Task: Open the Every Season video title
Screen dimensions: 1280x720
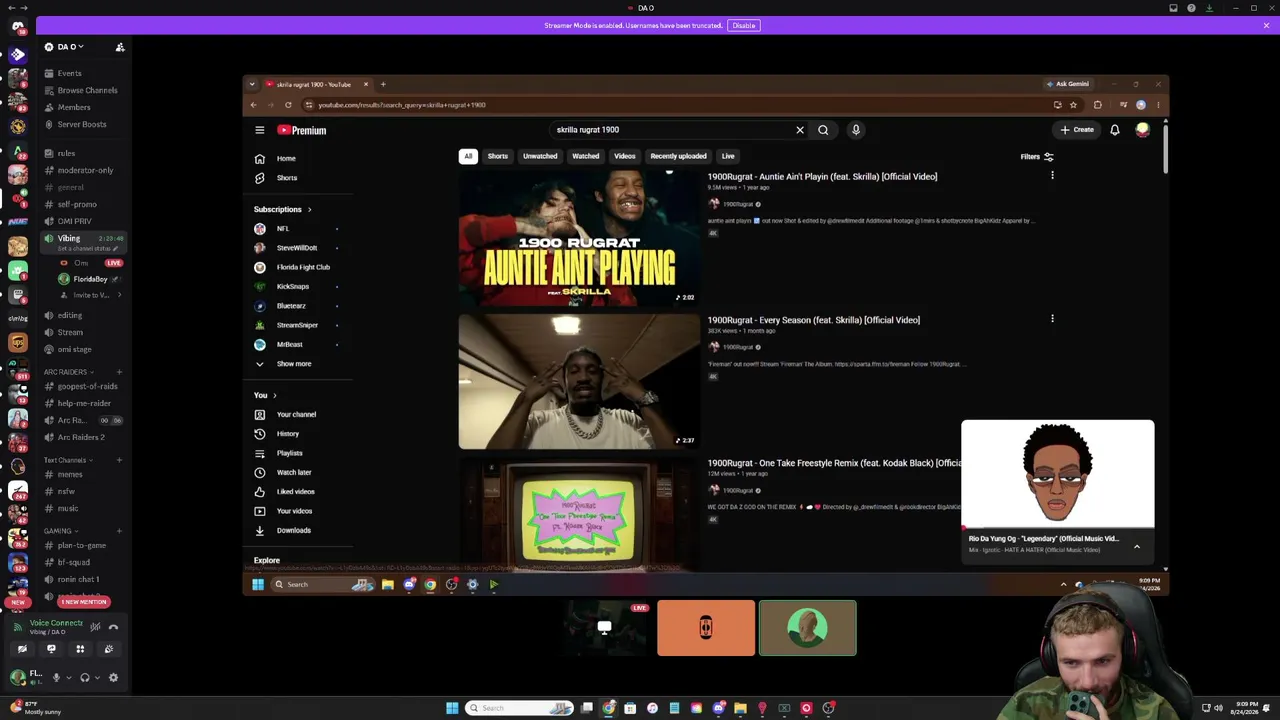Action: [x=813, y=320]
